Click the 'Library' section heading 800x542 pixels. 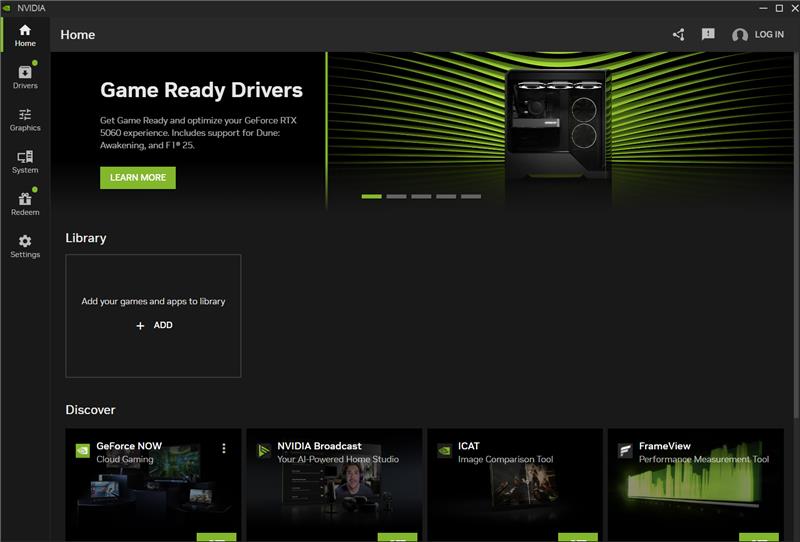[86, 238]
